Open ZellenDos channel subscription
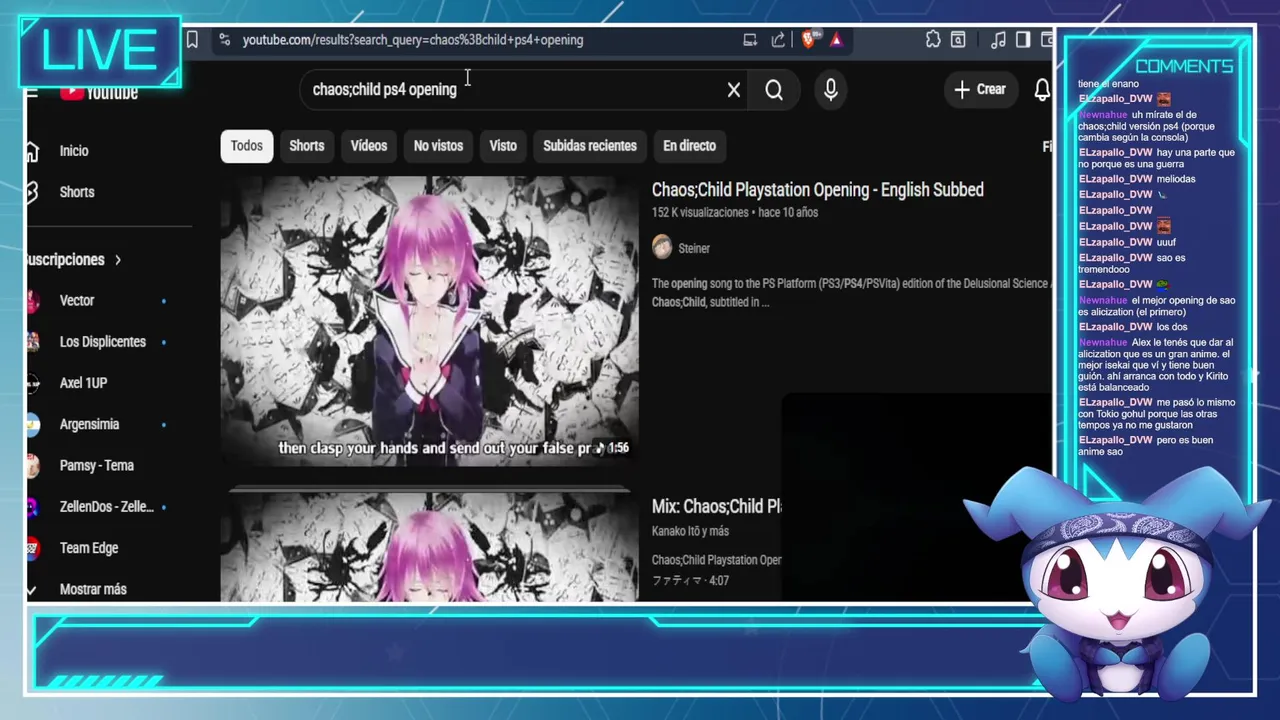Image resolution: width=1280 pixels, height=720 pixels. [106, 507]
